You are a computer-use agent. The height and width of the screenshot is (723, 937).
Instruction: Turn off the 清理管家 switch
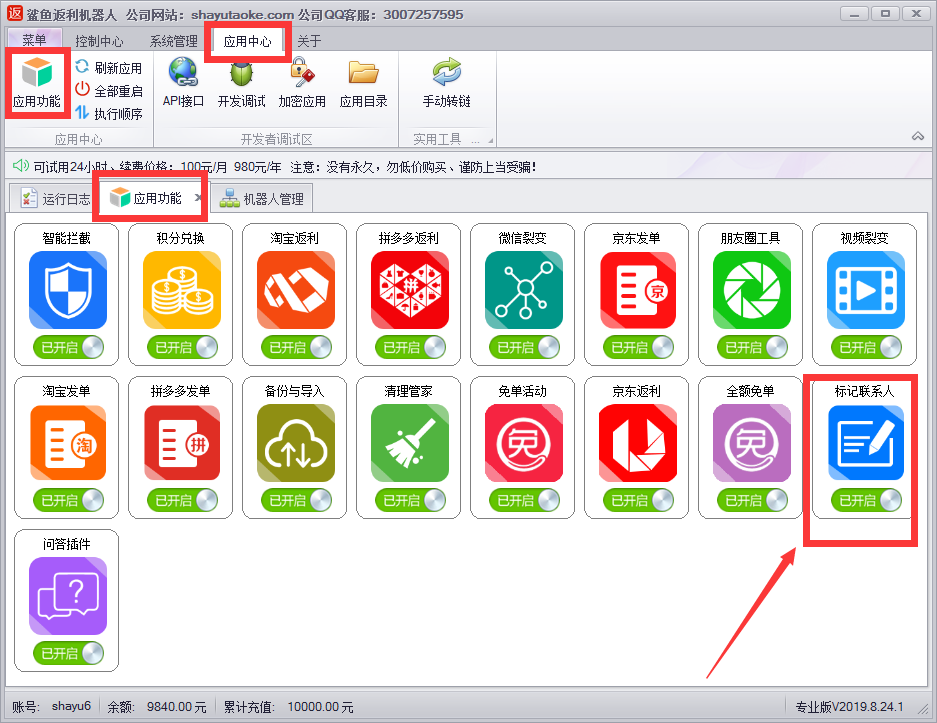[411, 500]
